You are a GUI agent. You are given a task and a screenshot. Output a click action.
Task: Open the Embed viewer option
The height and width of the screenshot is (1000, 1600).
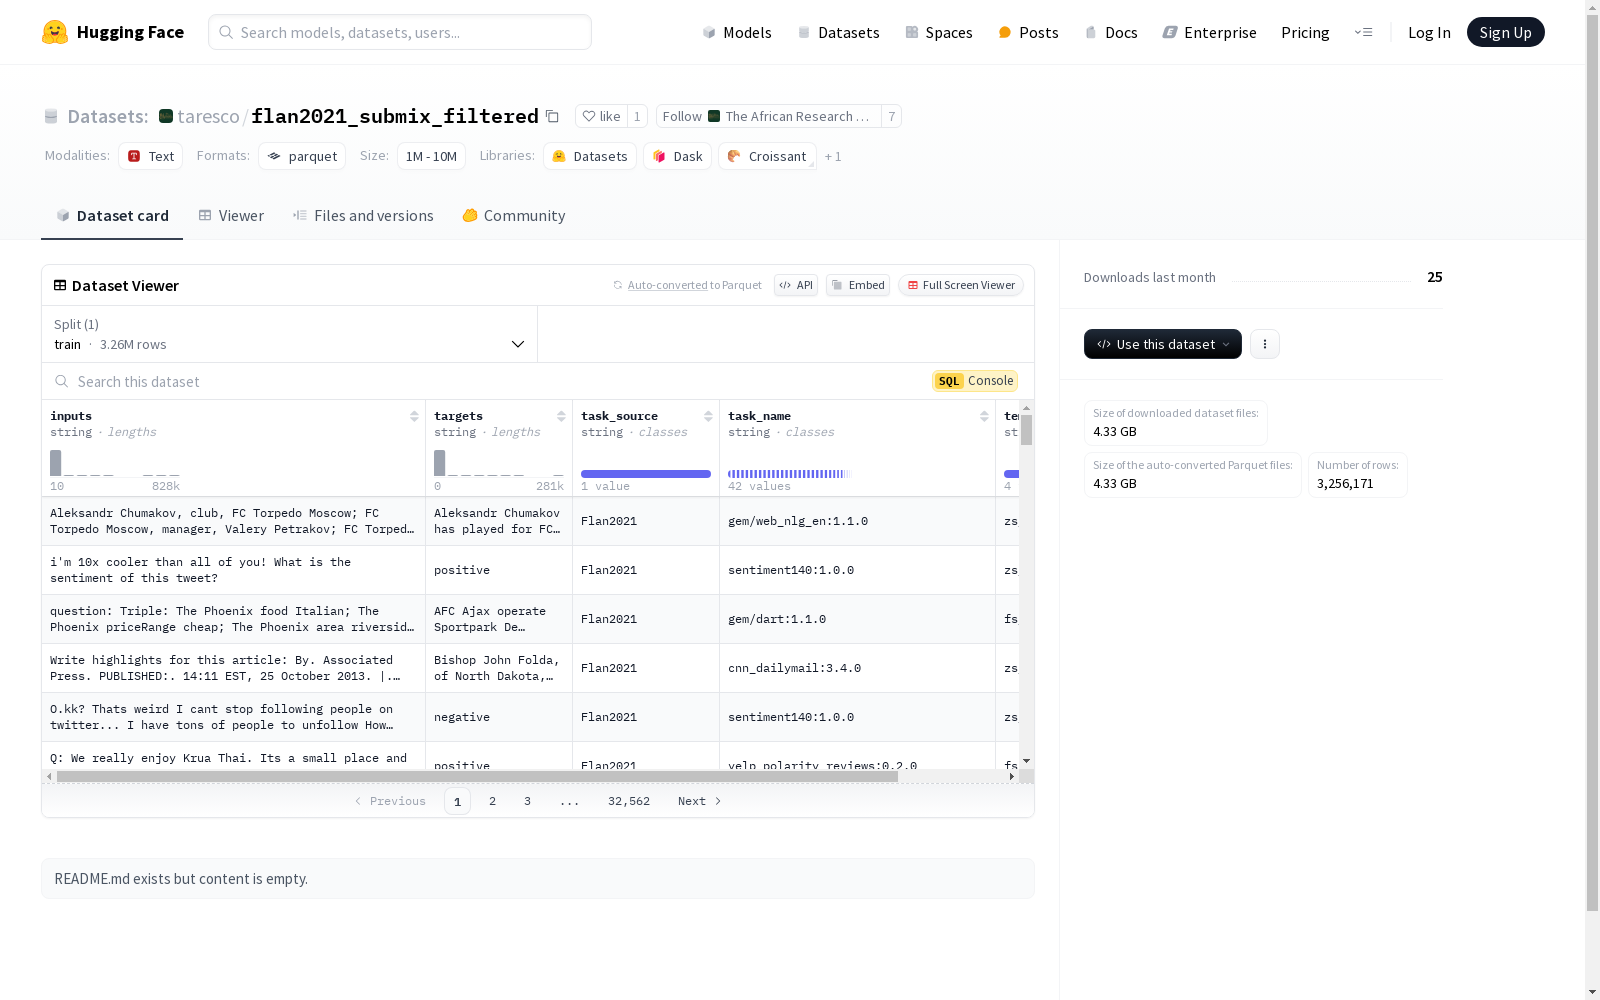point(858,285)
